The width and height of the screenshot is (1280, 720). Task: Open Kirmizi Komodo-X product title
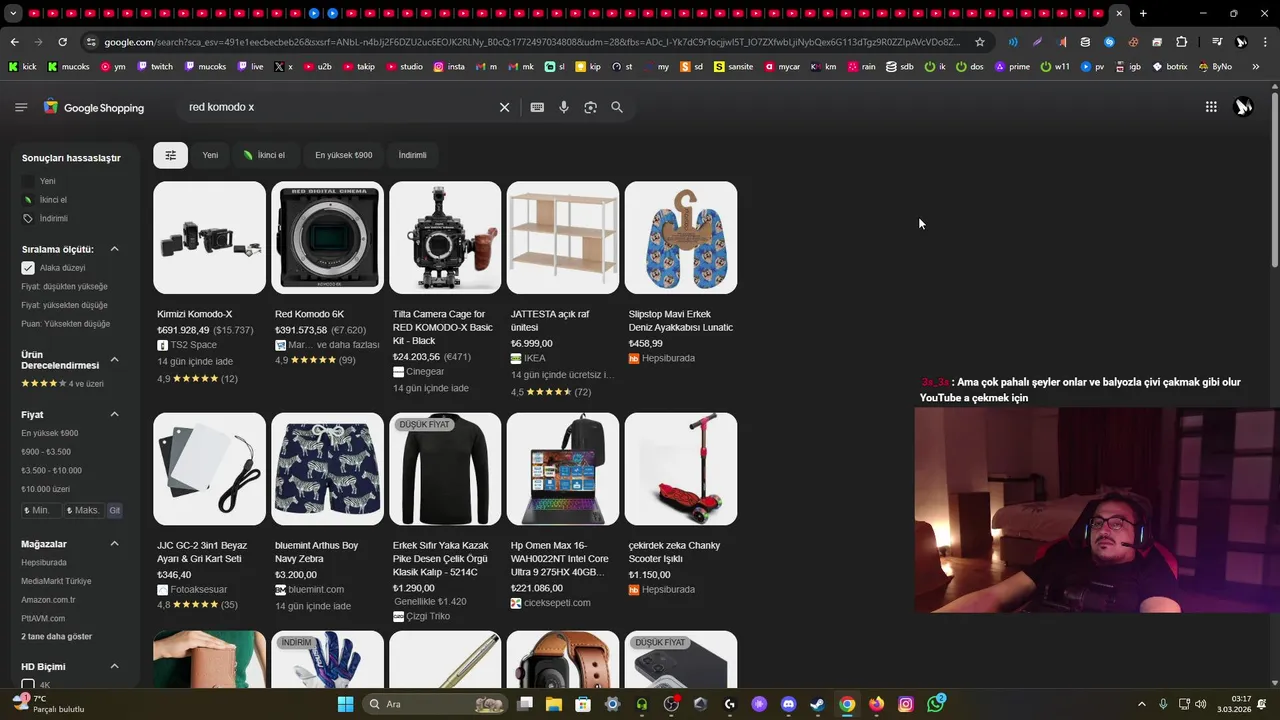click(x=194, y=314)
